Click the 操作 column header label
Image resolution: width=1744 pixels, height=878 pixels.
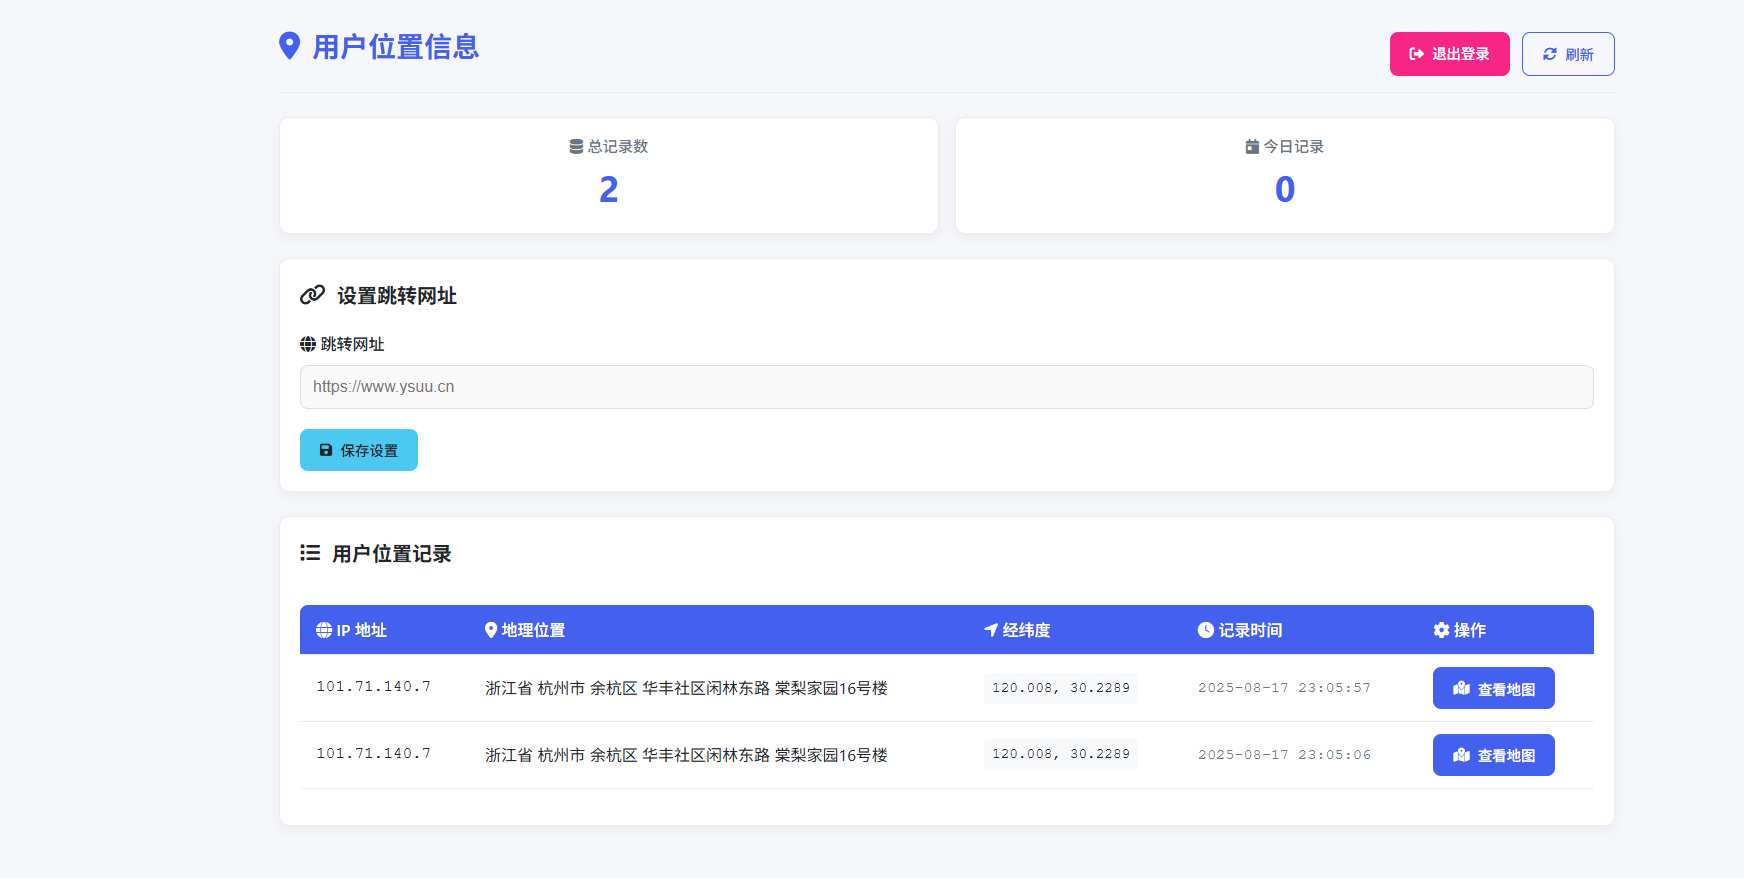click(x=1469, y=630)
